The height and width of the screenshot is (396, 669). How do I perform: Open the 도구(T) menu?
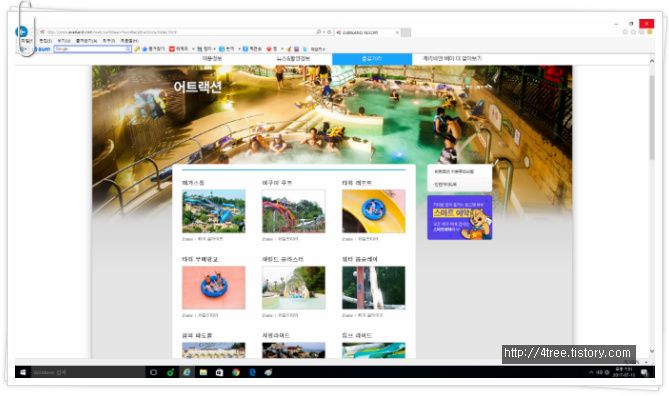[109, 41]
